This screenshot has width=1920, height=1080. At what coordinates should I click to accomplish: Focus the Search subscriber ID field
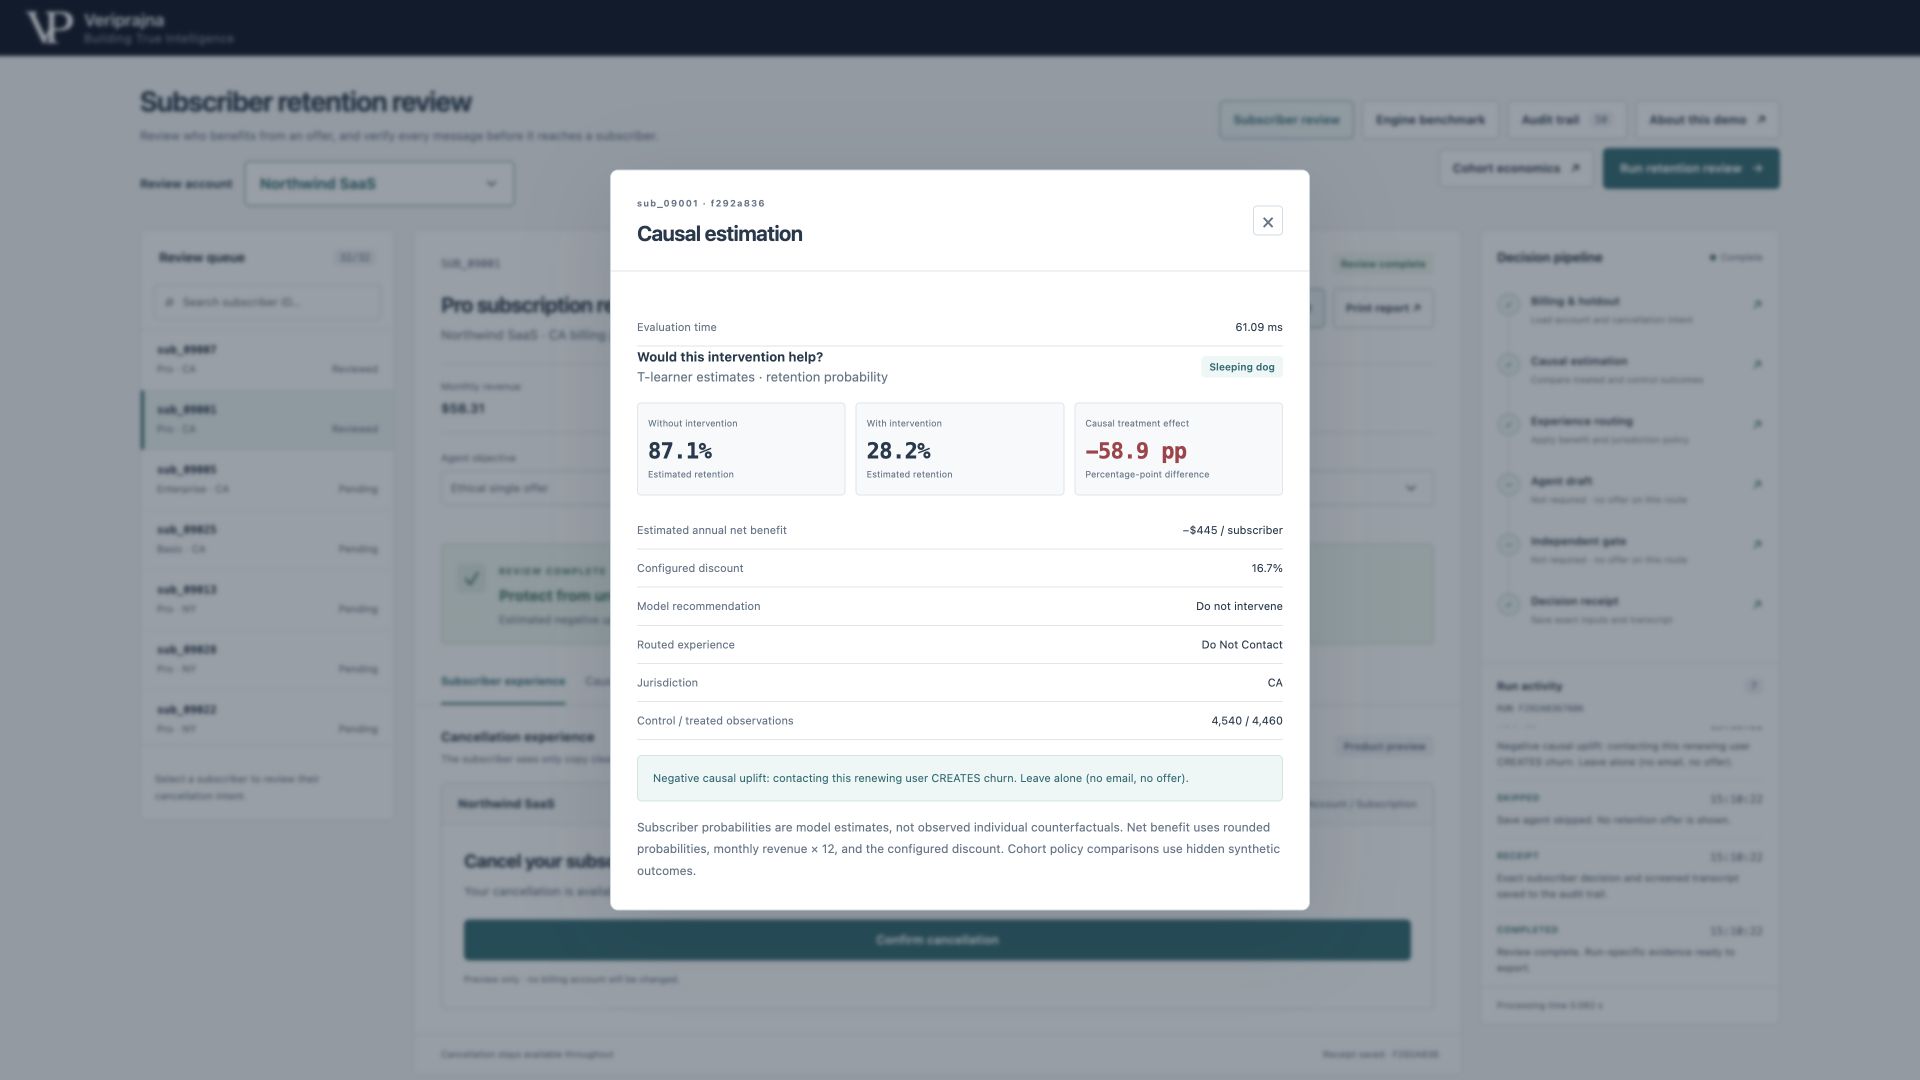coord(267,302)
